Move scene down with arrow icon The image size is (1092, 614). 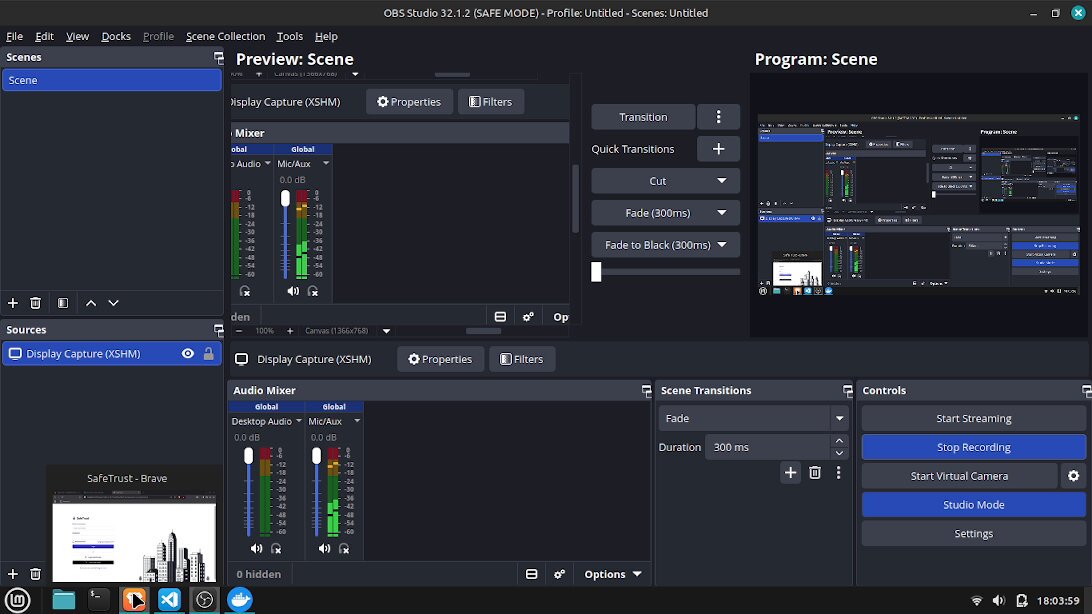point(114,303)
